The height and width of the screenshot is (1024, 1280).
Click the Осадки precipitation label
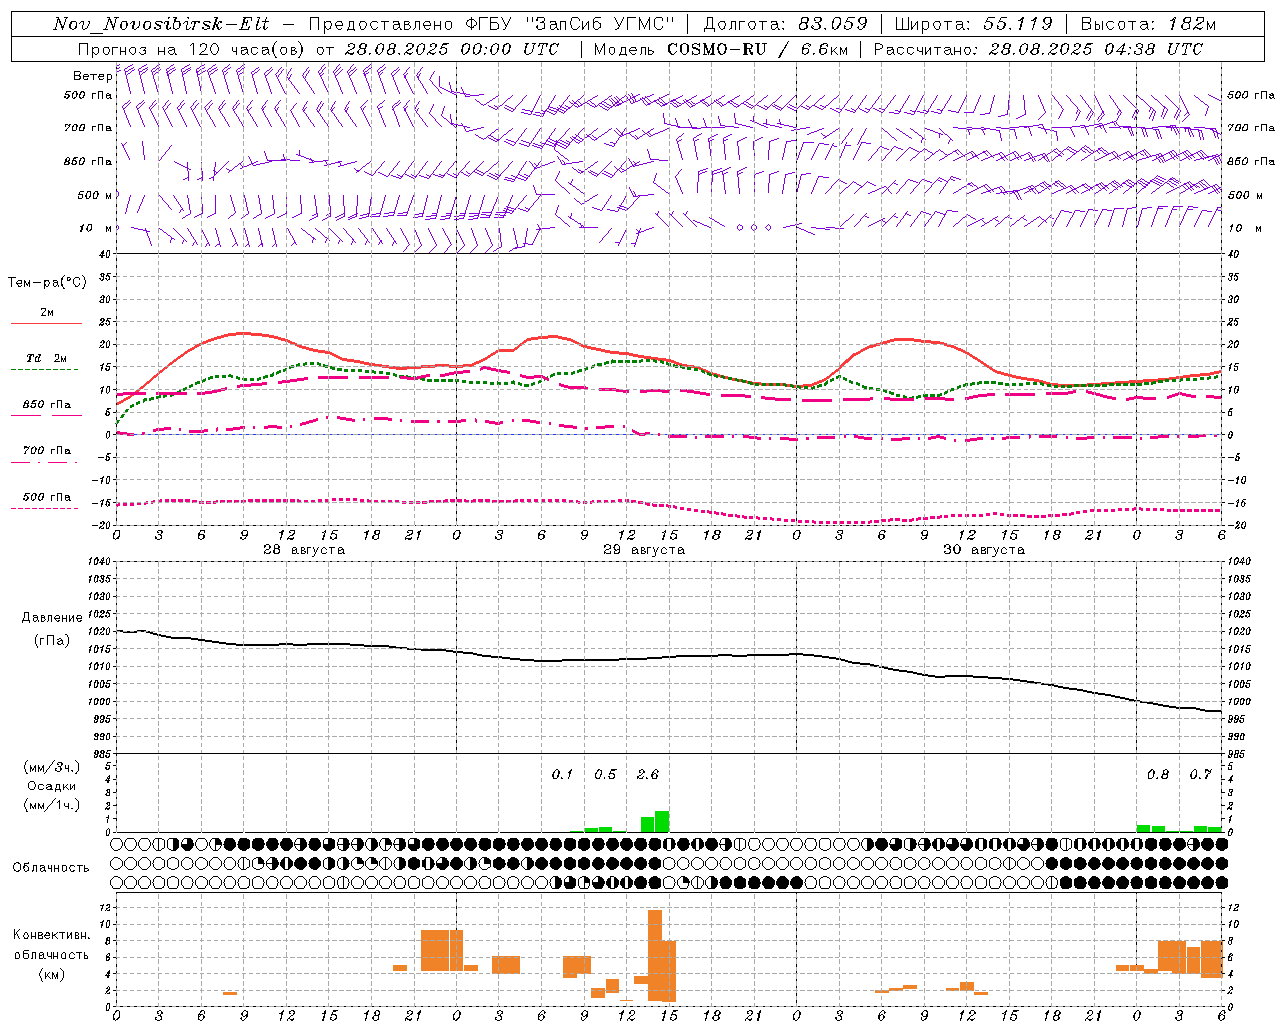click(52, 786)
